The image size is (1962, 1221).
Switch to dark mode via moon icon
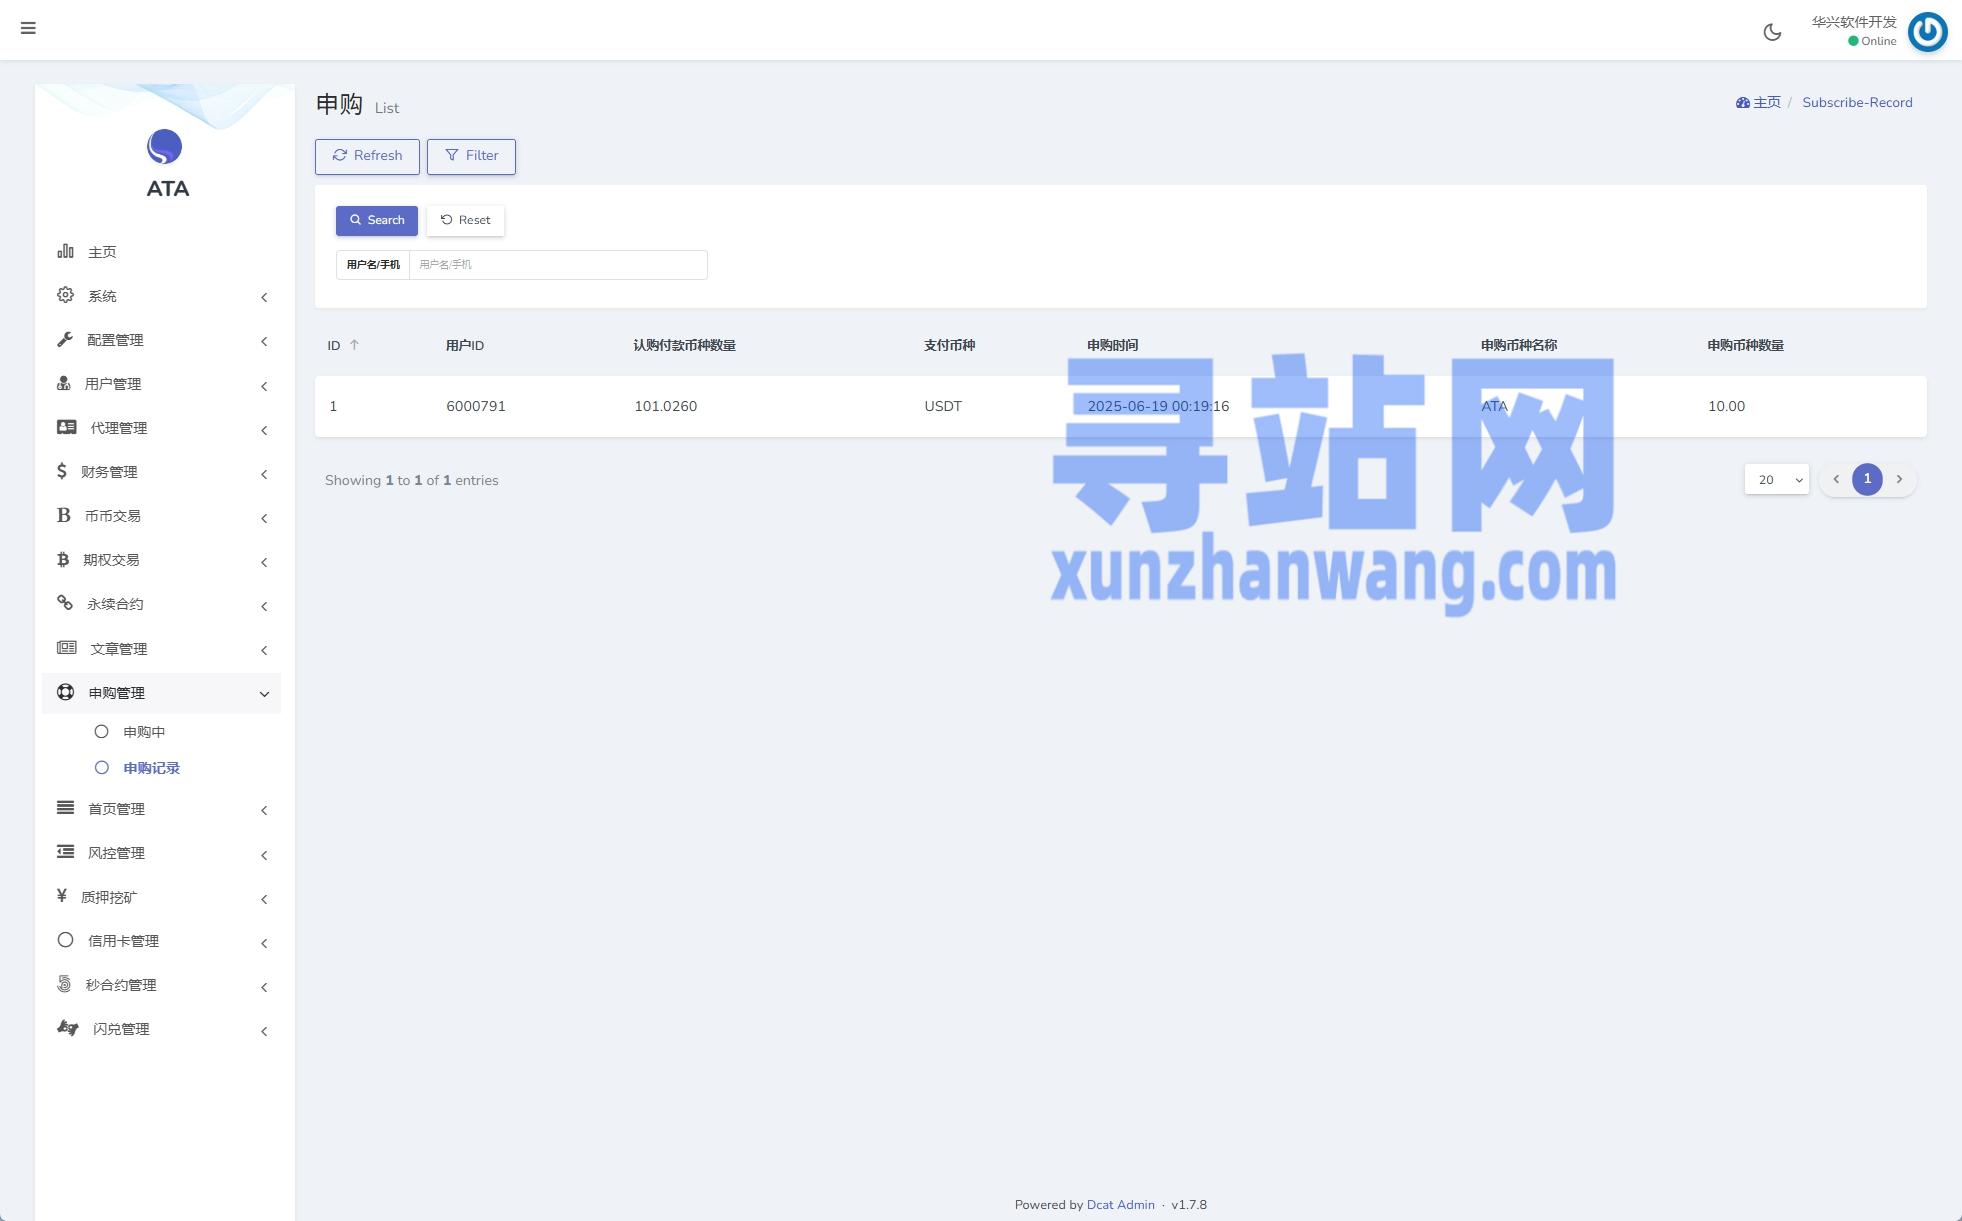point(1772,32)
